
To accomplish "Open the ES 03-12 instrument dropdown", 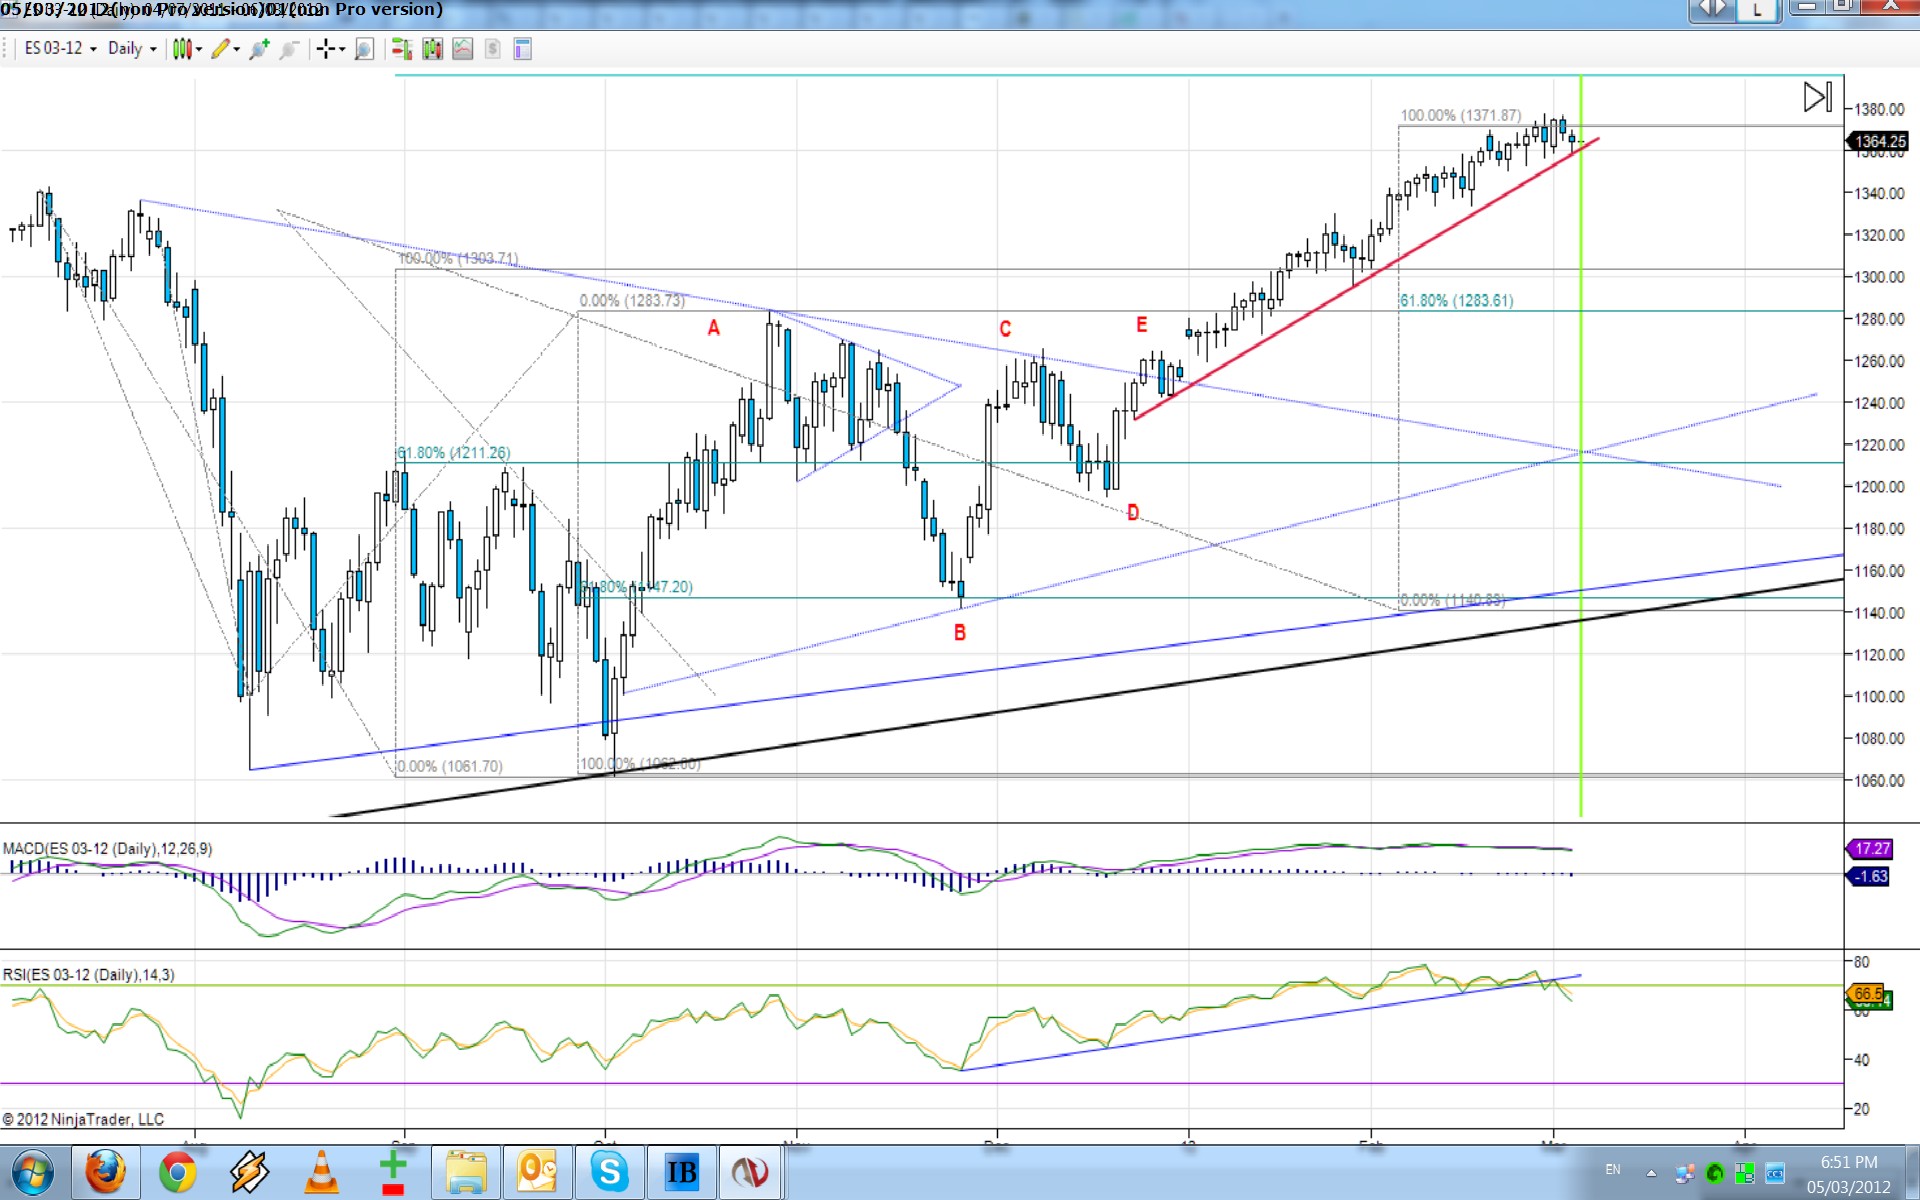I will (x=60, y=48).
